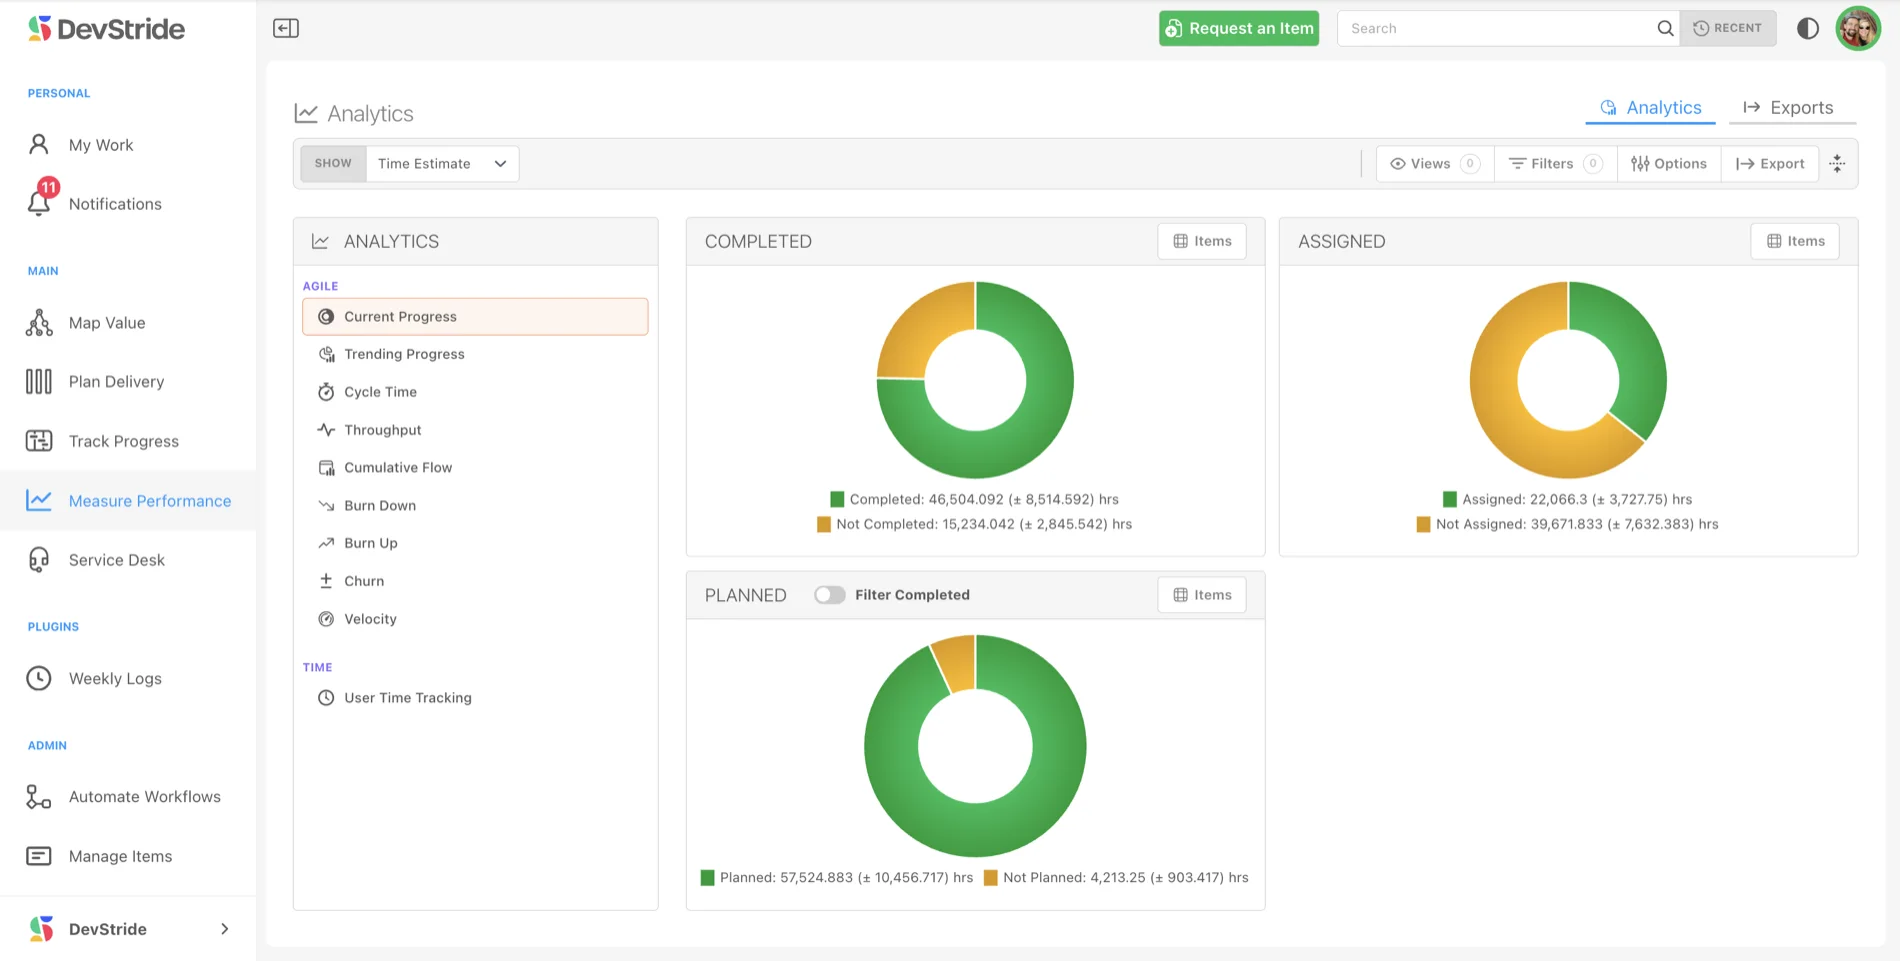Screen dimensions: 1900x961
Task: Collapse the sidebar using the panel icon
Action: point(286,28)
